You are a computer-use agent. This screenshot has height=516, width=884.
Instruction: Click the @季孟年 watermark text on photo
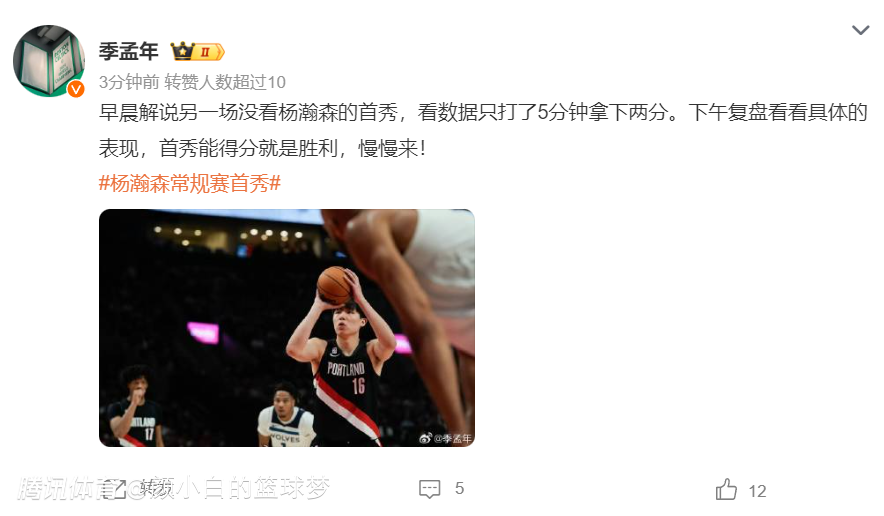[x=453, y=438]
